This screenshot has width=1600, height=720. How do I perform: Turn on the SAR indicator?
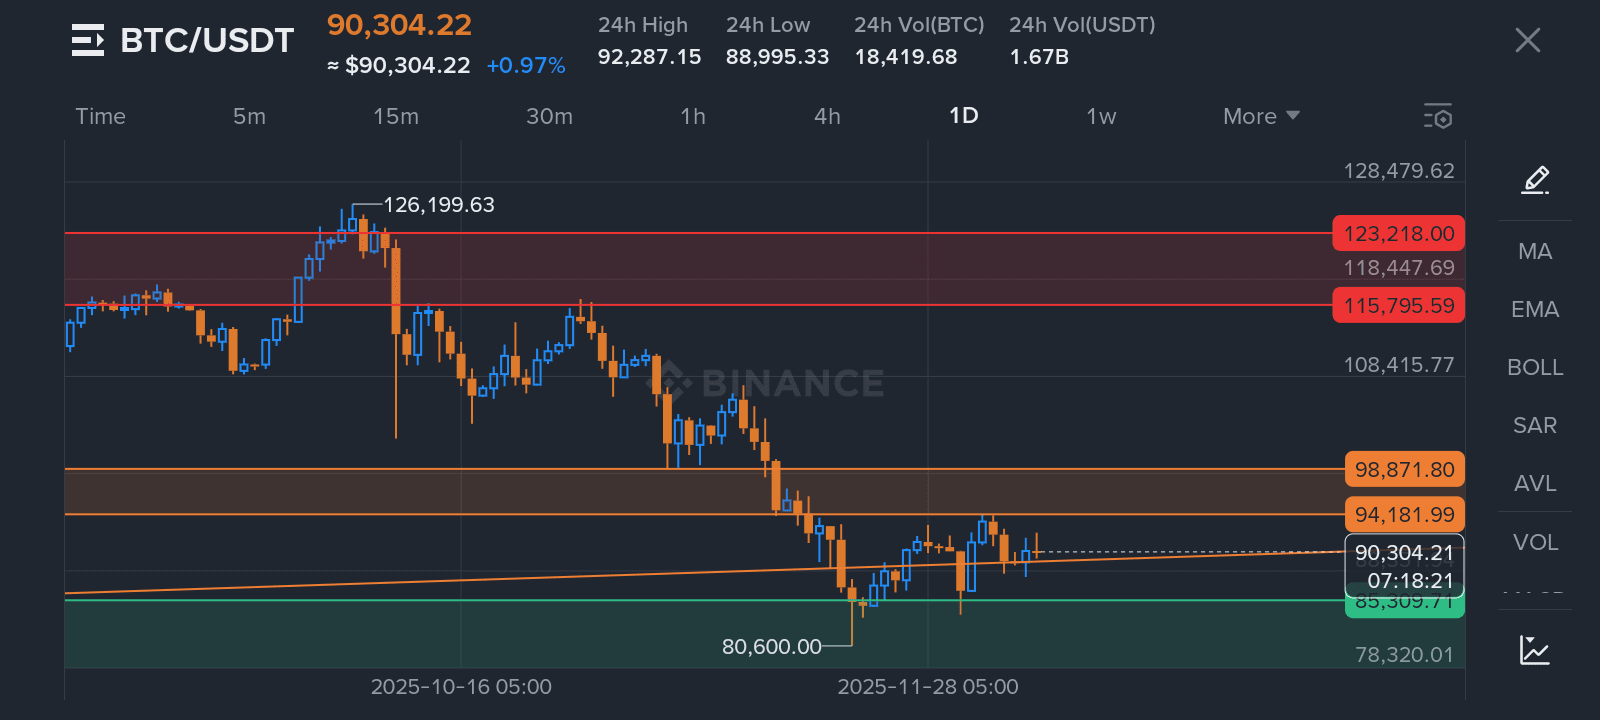tap(1535, 425)
